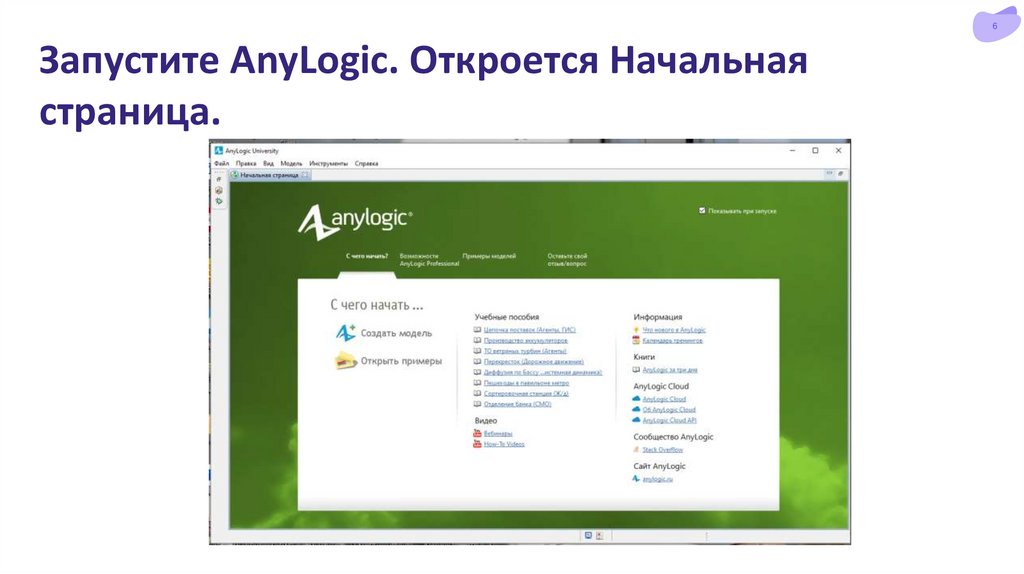Maximize the editor area via top-right icon

(840, 174)
